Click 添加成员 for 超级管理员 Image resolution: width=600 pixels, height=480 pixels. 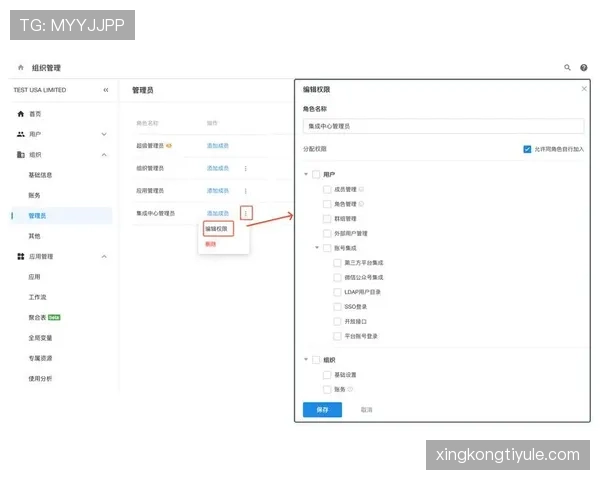[218, 145]
